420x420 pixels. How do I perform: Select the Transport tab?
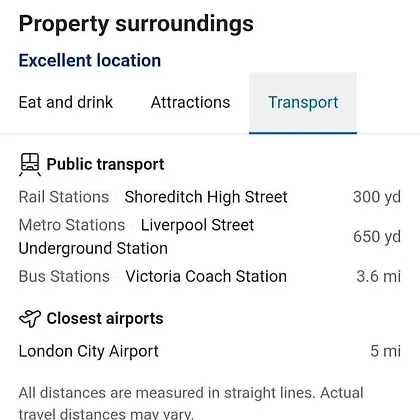pos(303,103)
